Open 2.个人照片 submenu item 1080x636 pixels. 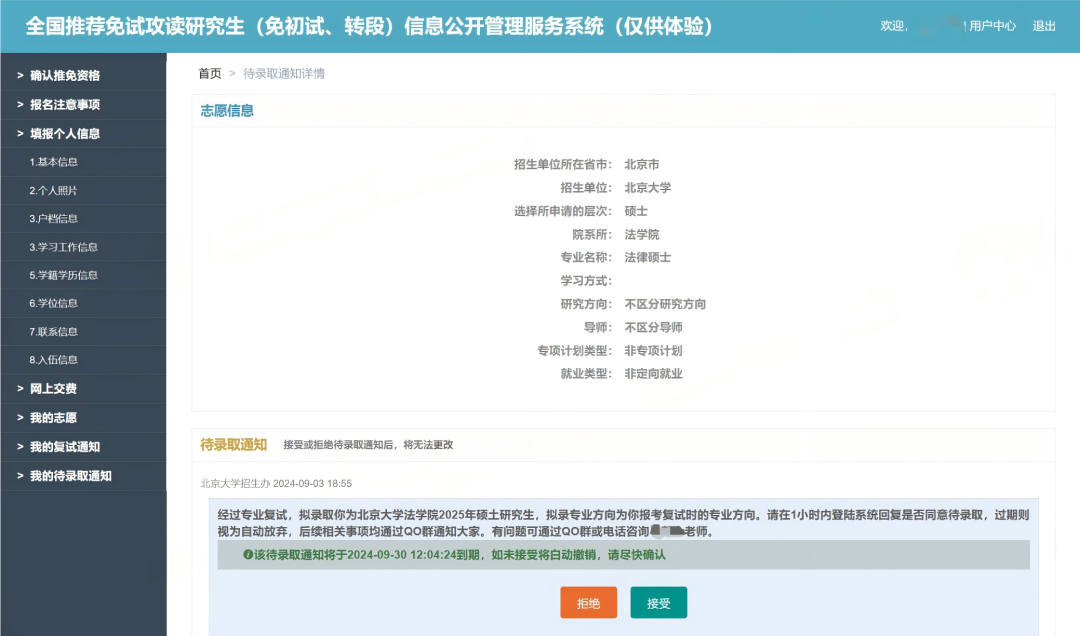tap(54, 190)
